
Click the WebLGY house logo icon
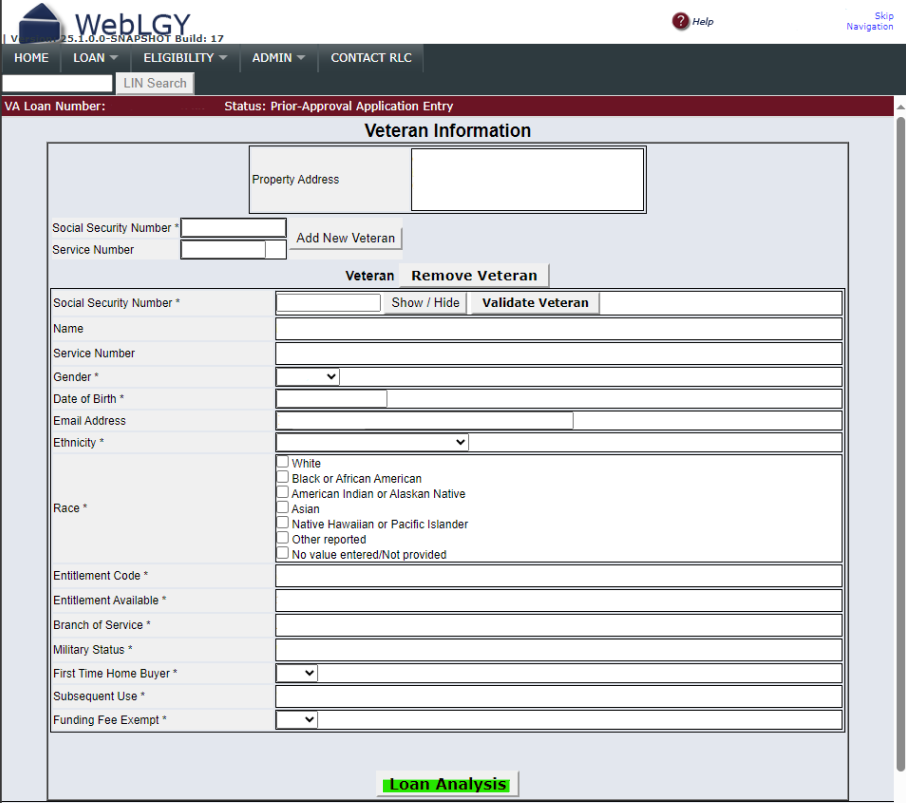tap(40, 22)
